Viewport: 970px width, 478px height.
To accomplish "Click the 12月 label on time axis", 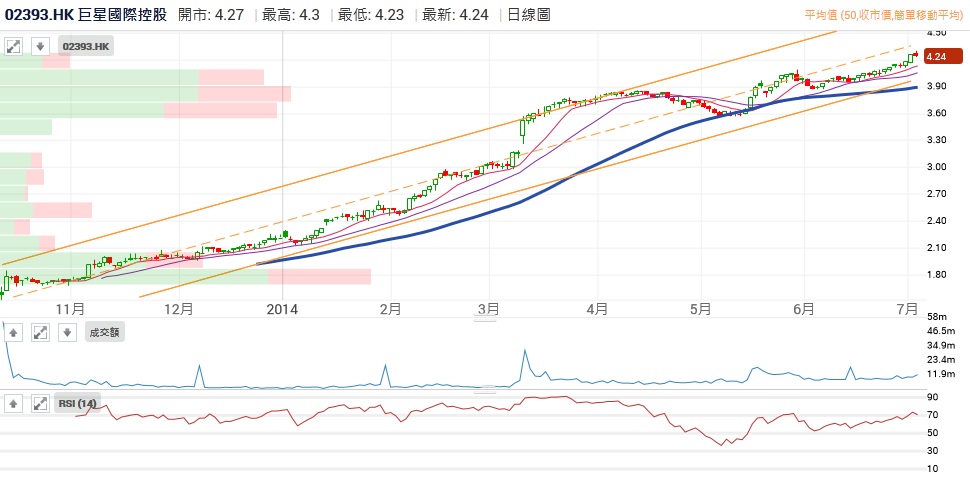I will (x=178, y=309).
